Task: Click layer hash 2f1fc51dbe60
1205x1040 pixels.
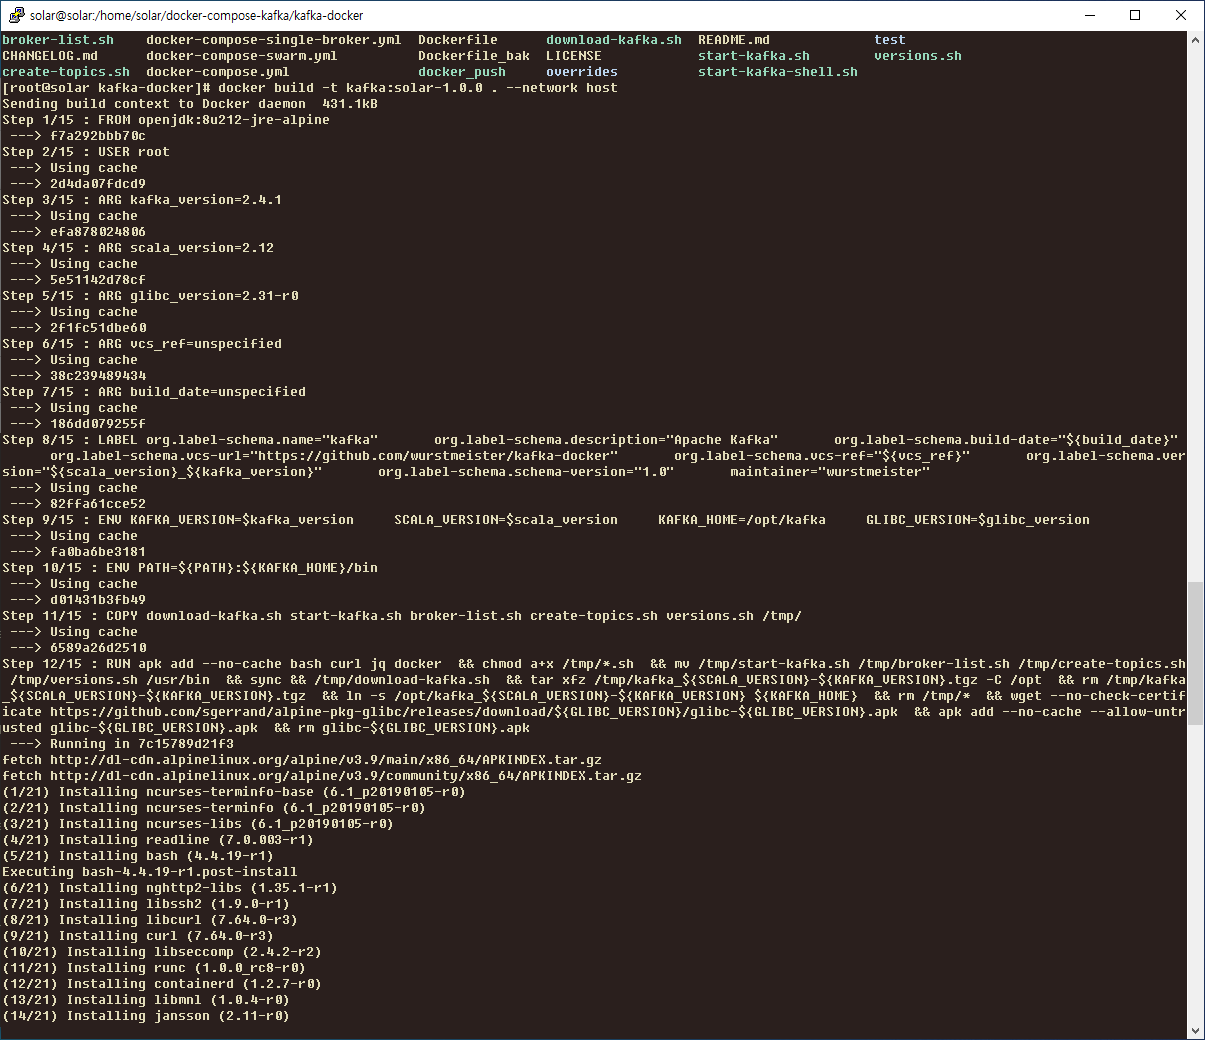Action: 98,328
